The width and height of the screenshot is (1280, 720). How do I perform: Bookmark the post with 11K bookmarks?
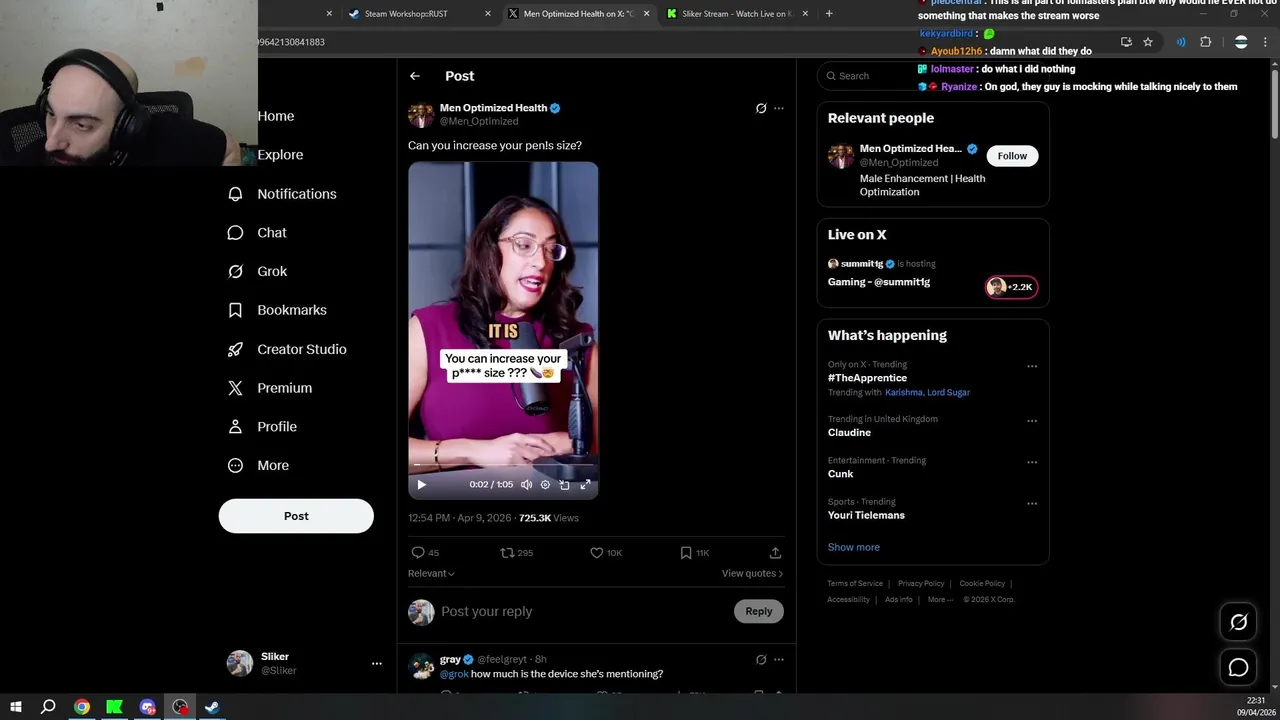686,553
